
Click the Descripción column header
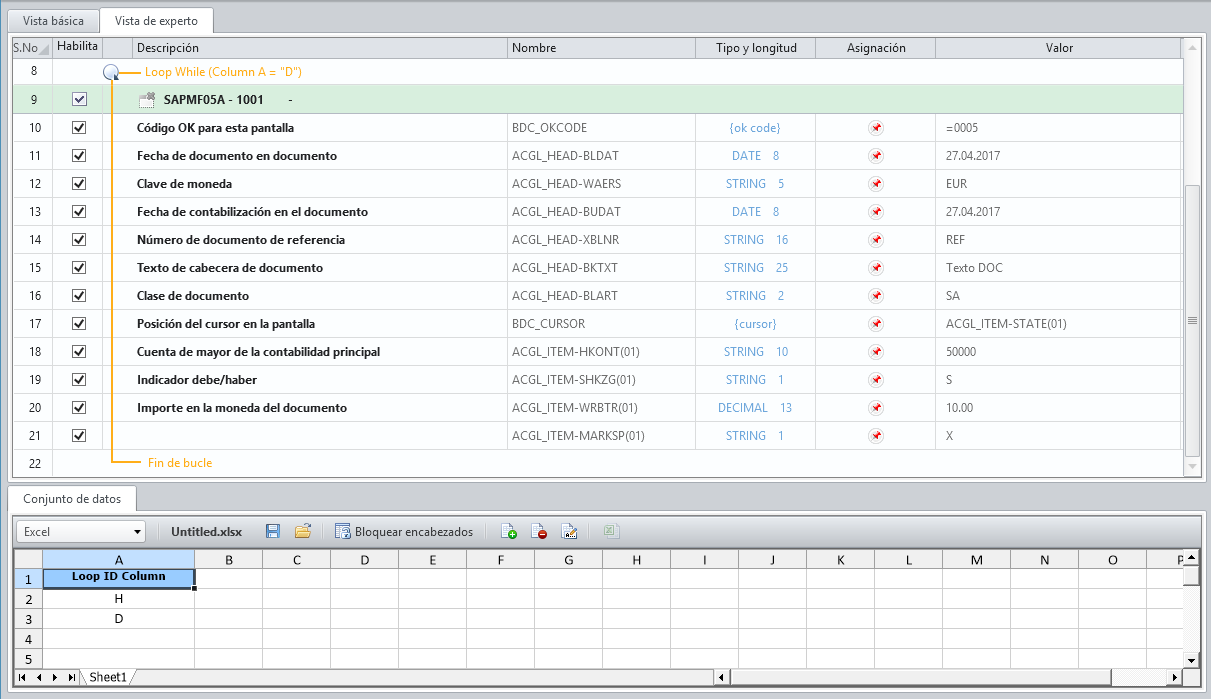pyautogui.click(x=320, y=48)
